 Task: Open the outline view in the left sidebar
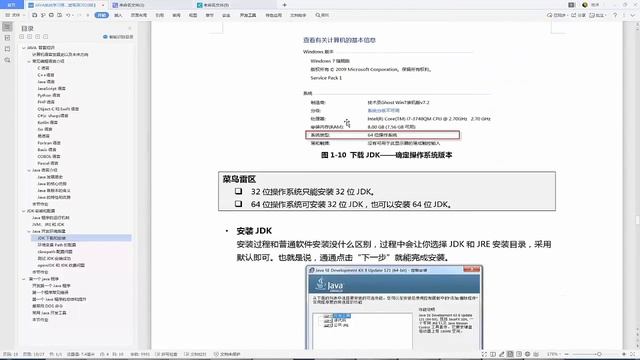[x=7, y=27]
